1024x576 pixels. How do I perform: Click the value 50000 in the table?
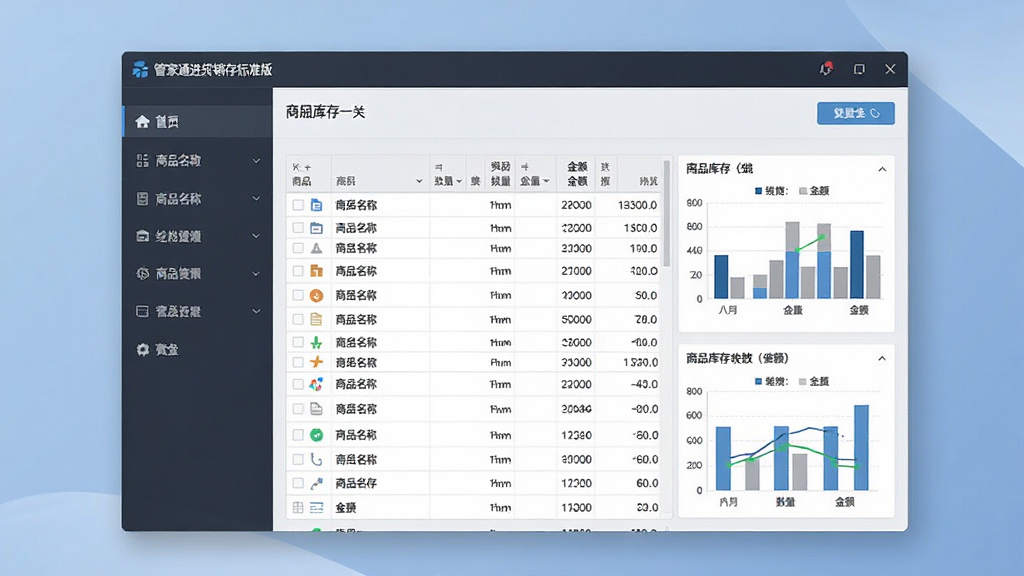coord(576,319)
